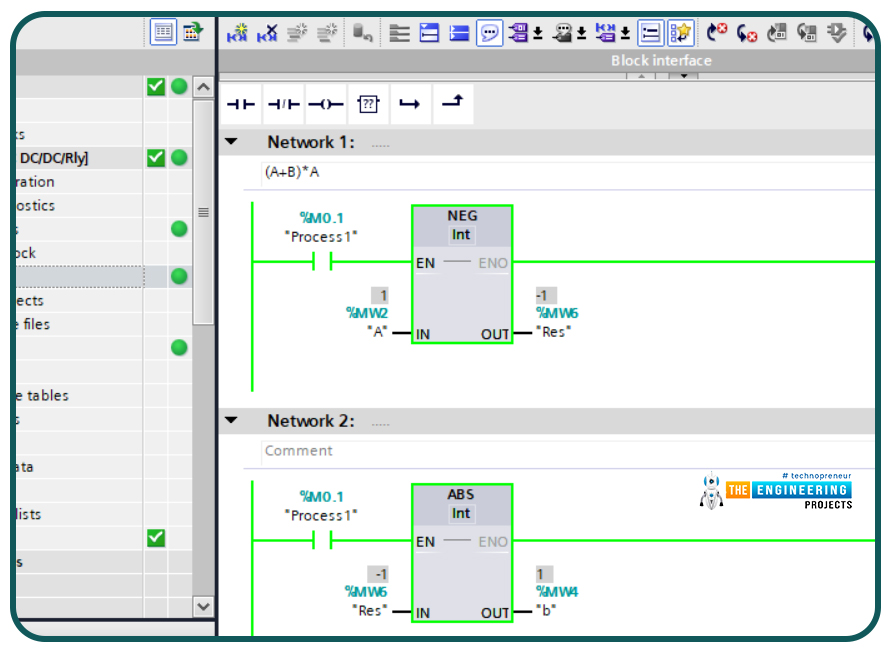This screenshot has height=649, width=890.
Task: Insert an empty box instruction
Action: (x=368, y=104)
